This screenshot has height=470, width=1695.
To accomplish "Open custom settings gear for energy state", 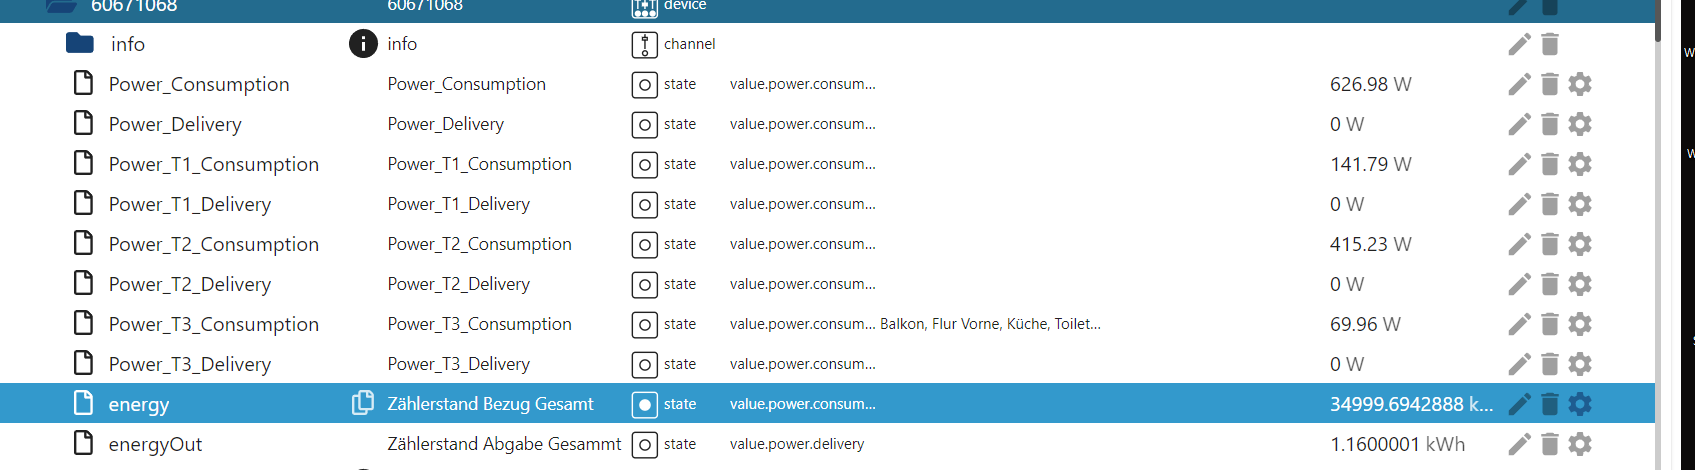I will coord(1580,404).
